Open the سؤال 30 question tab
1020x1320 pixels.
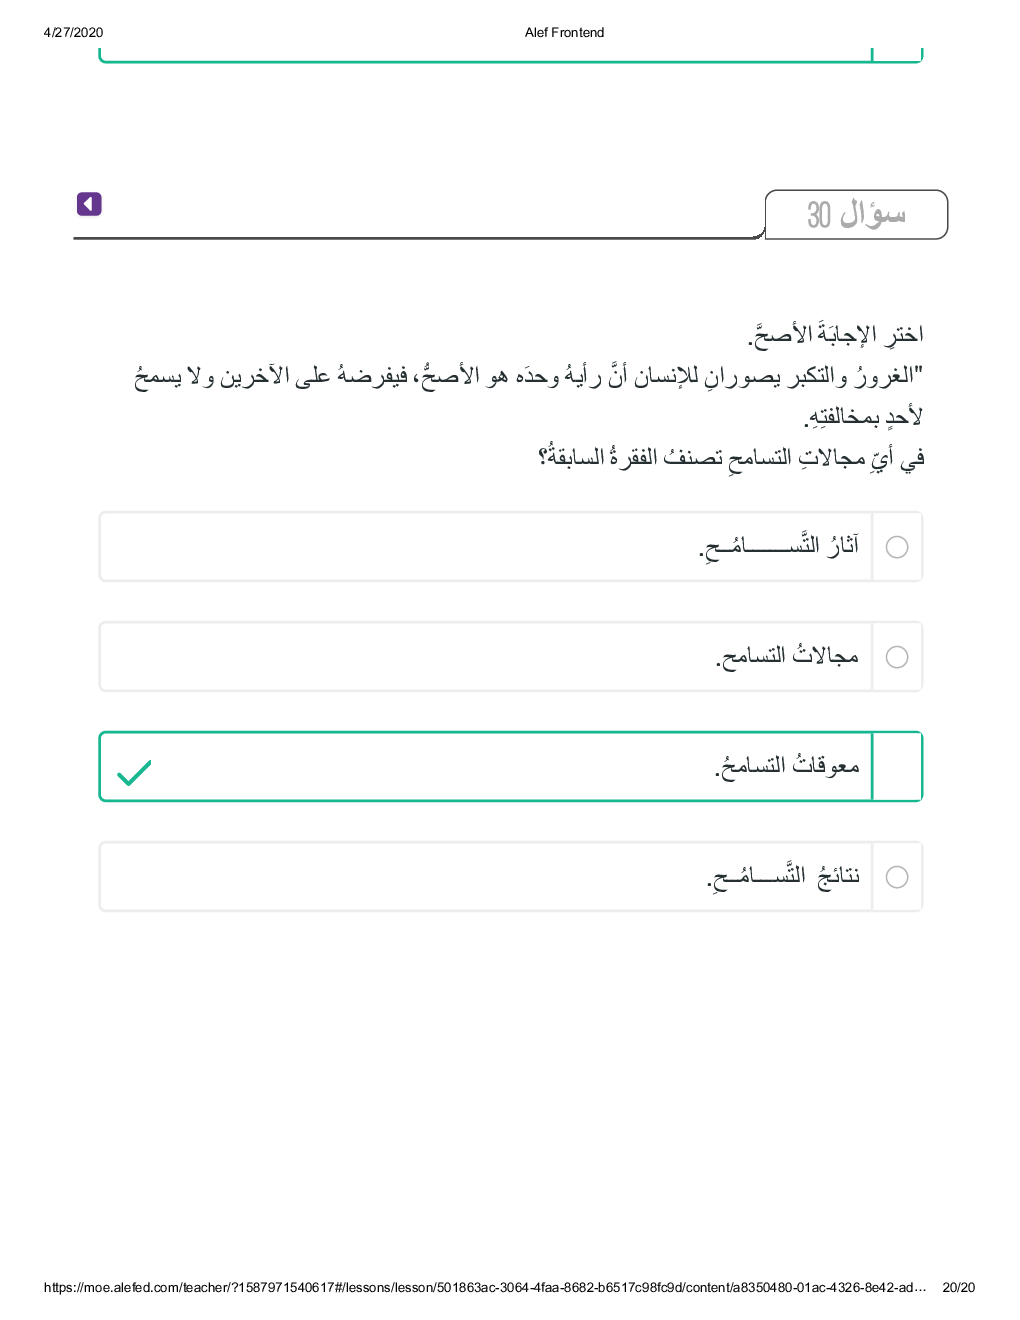tap(856, 215)
